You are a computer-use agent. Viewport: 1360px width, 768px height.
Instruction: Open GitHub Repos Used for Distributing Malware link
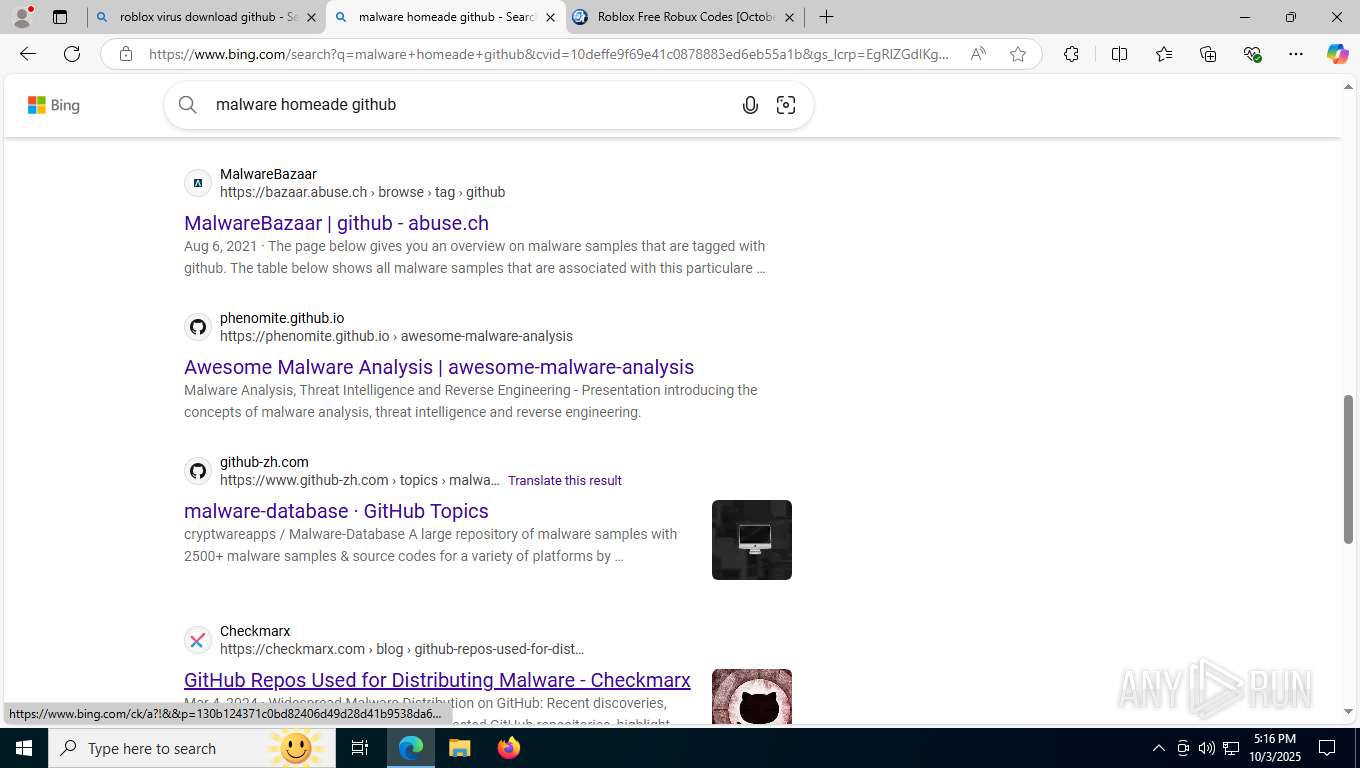(x=437, y=680)
